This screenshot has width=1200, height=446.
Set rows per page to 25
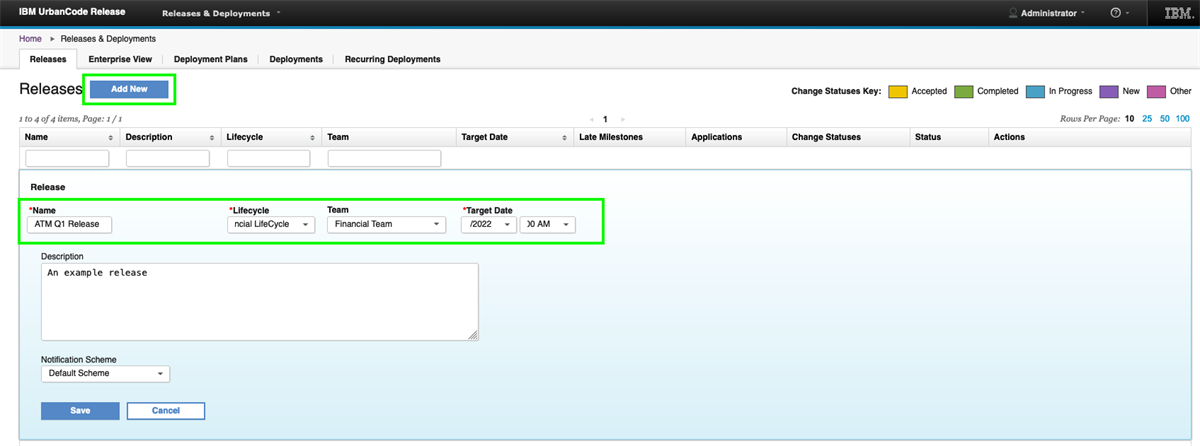(x=1148, y=119)
